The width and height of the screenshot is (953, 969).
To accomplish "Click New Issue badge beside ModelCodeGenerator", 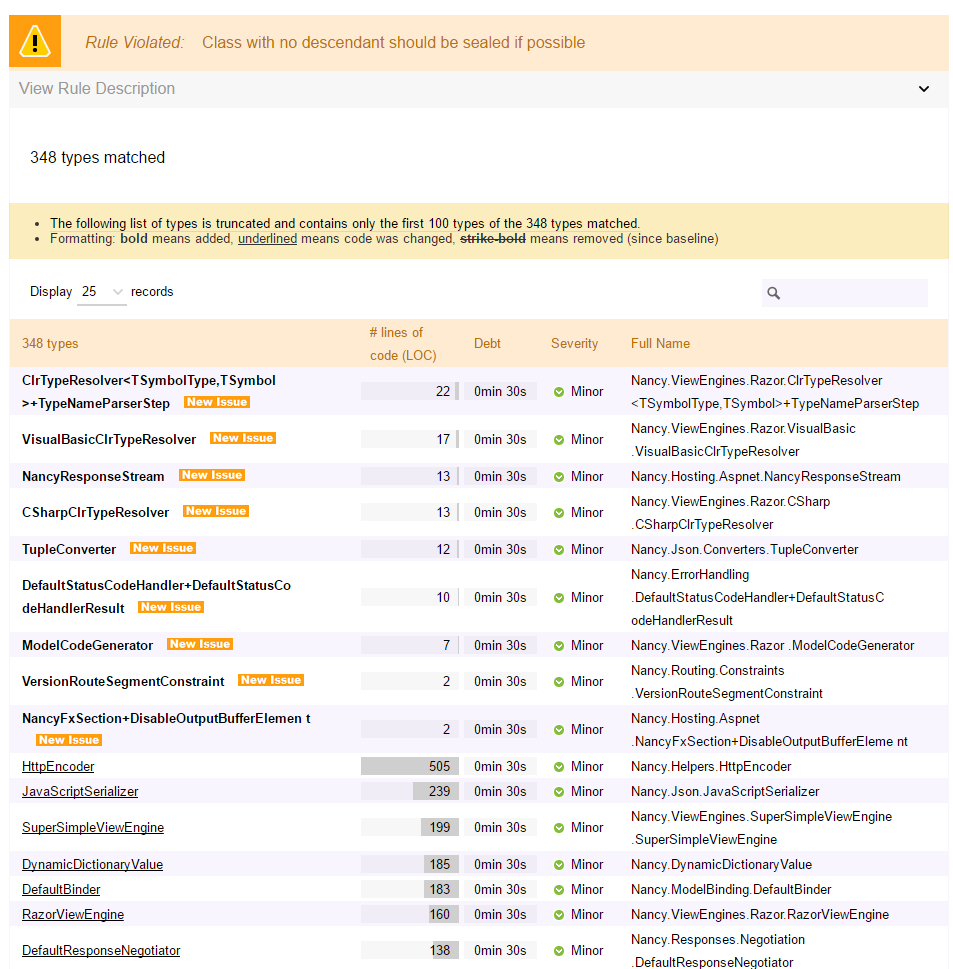I will [x=200, y=645].
